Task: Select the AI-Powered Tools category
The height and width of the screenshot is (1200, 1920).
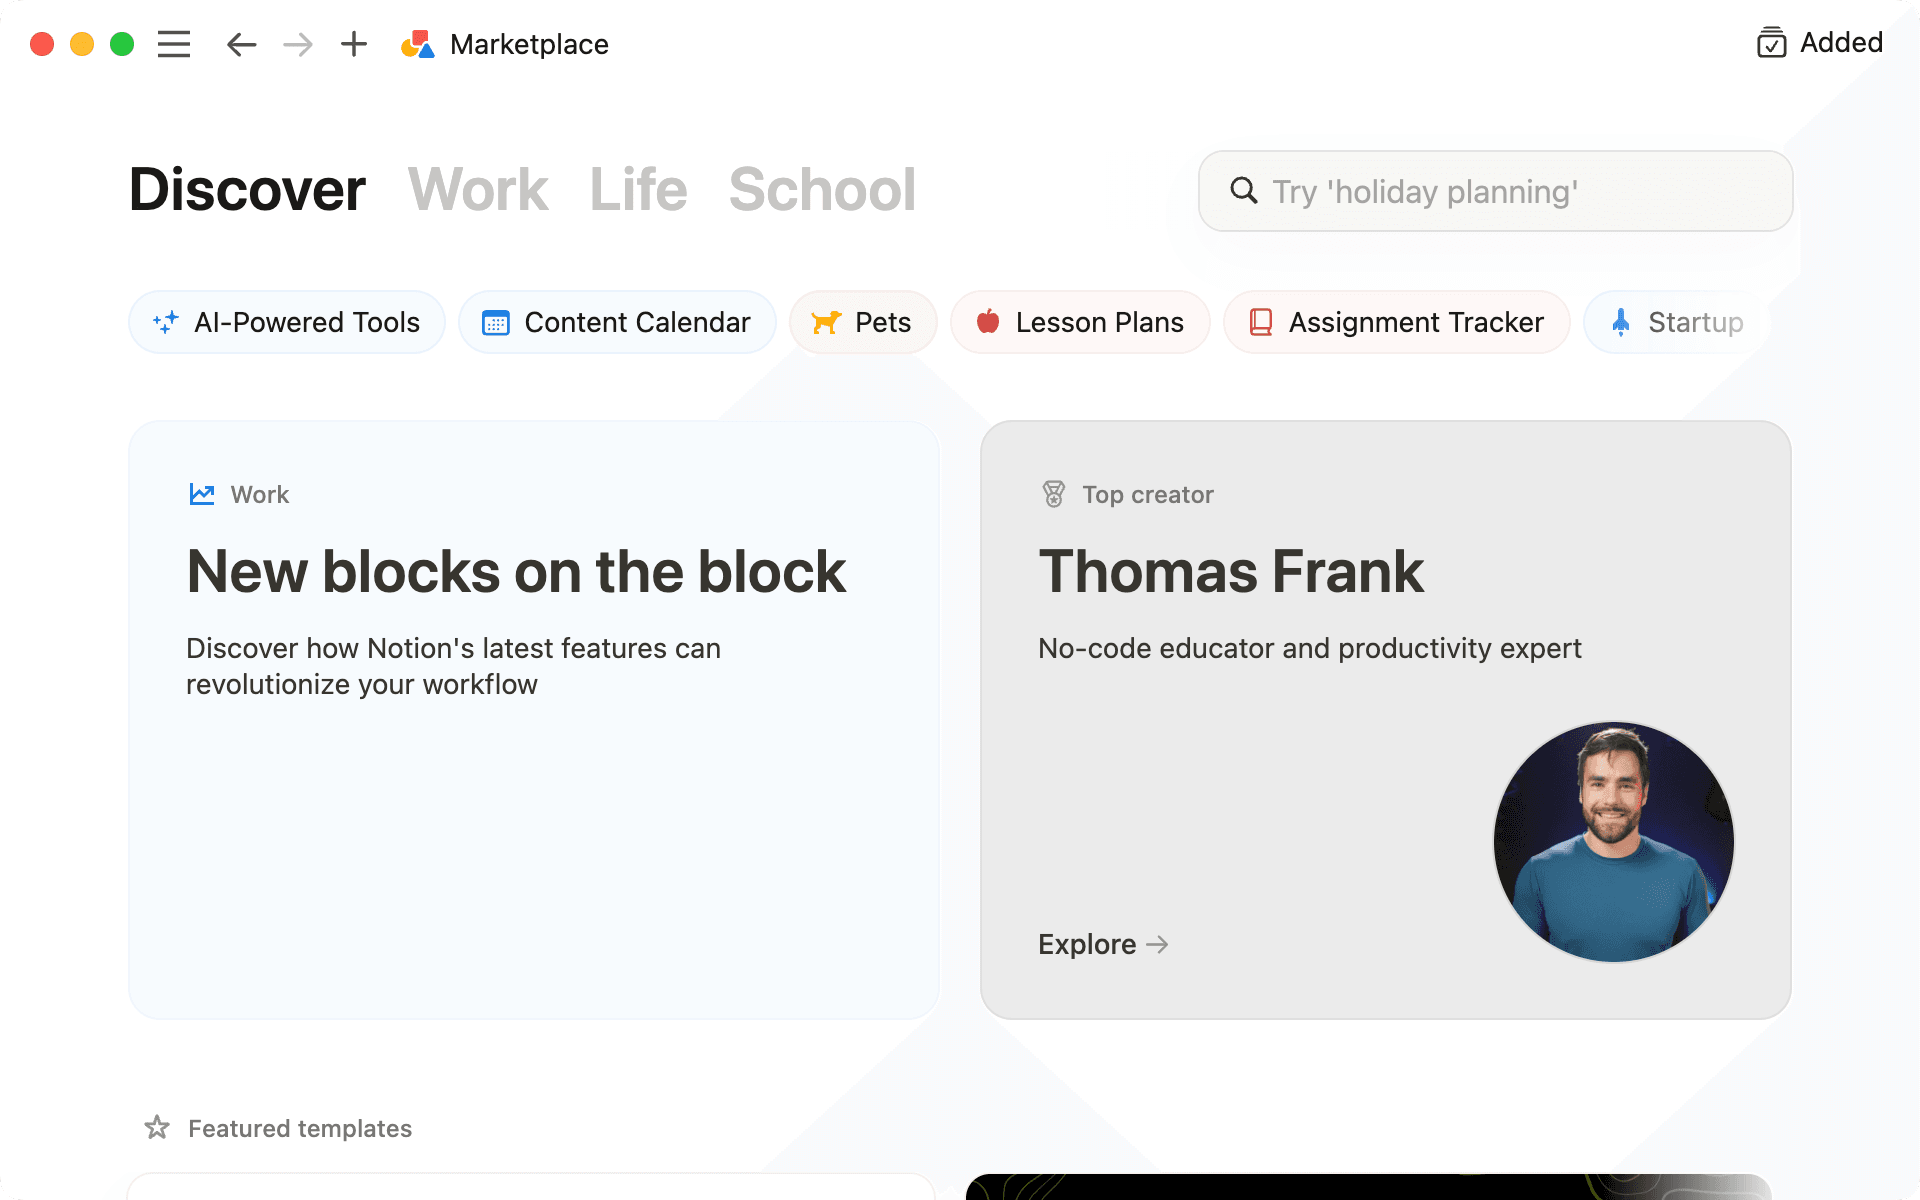Action: (286, 322)
